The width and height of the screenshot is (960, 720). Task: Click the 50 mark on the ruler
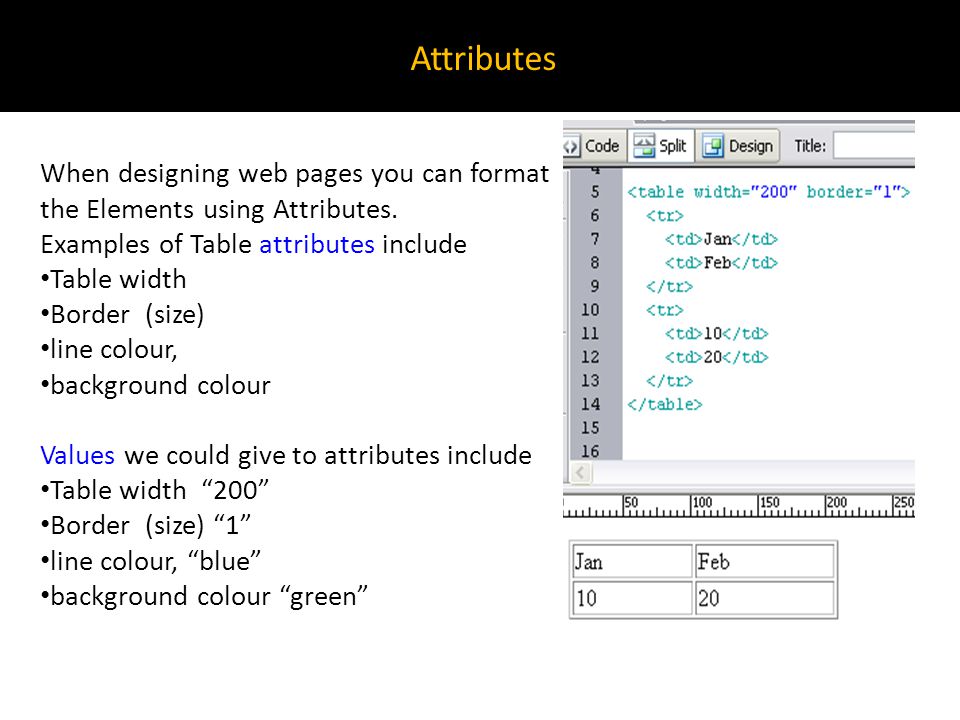631,503
